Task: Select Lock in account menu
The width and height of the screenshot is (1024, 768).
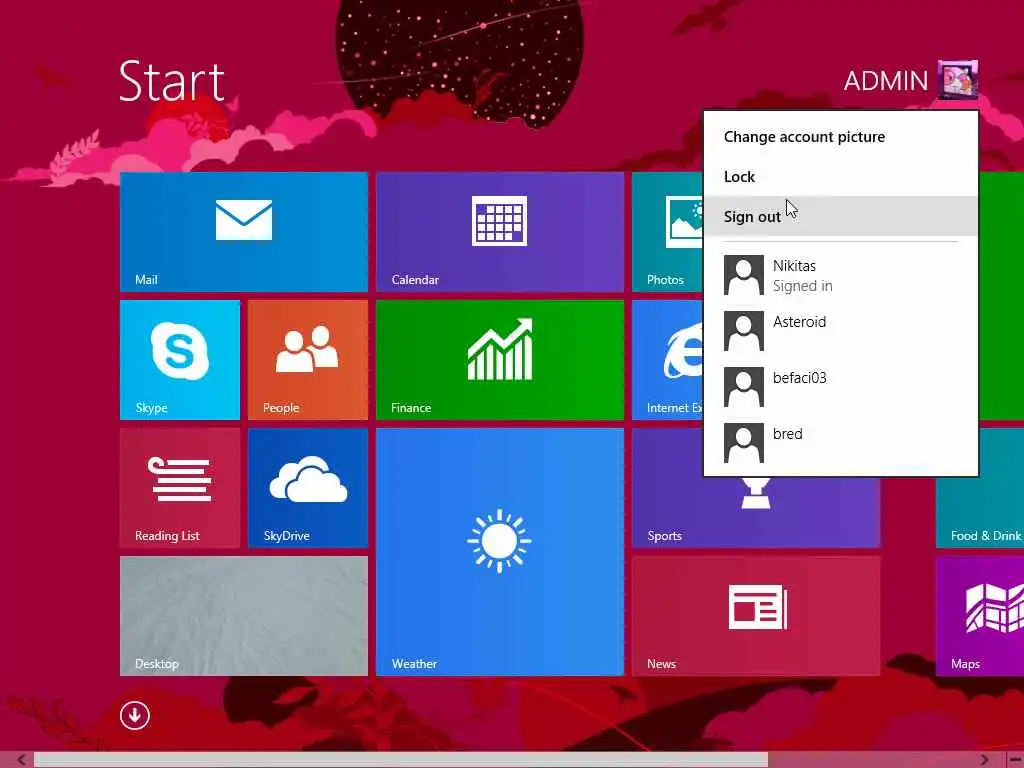Action: (x=840, y=176)
